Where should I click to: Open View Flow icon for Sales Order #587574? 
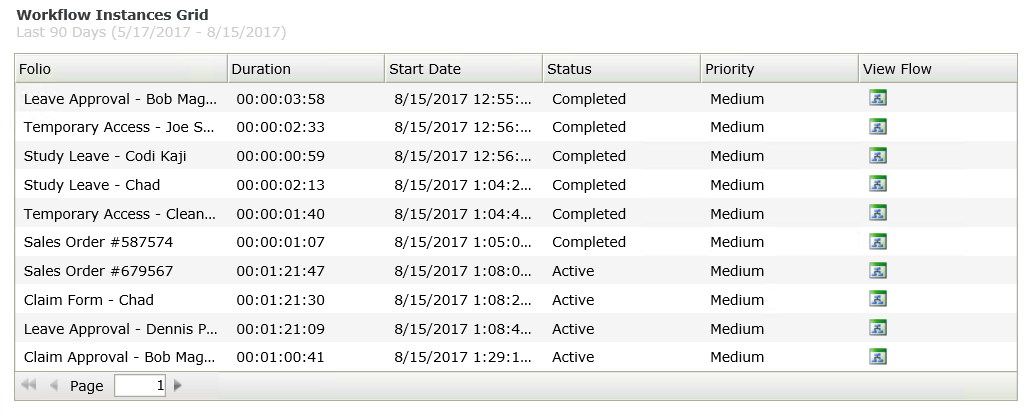click(x=878, y=242)
